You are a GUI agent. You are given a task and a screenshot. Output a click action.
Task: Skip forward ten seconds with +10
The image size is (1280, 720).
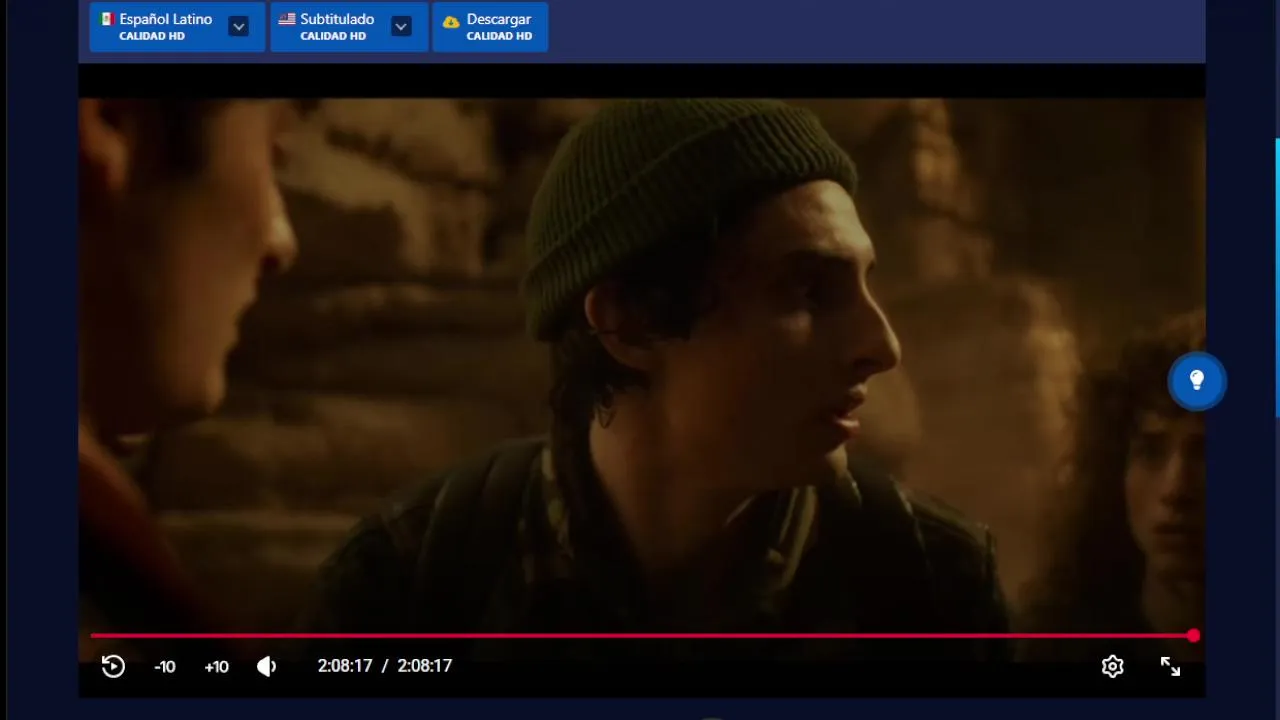tap(216, 666)
